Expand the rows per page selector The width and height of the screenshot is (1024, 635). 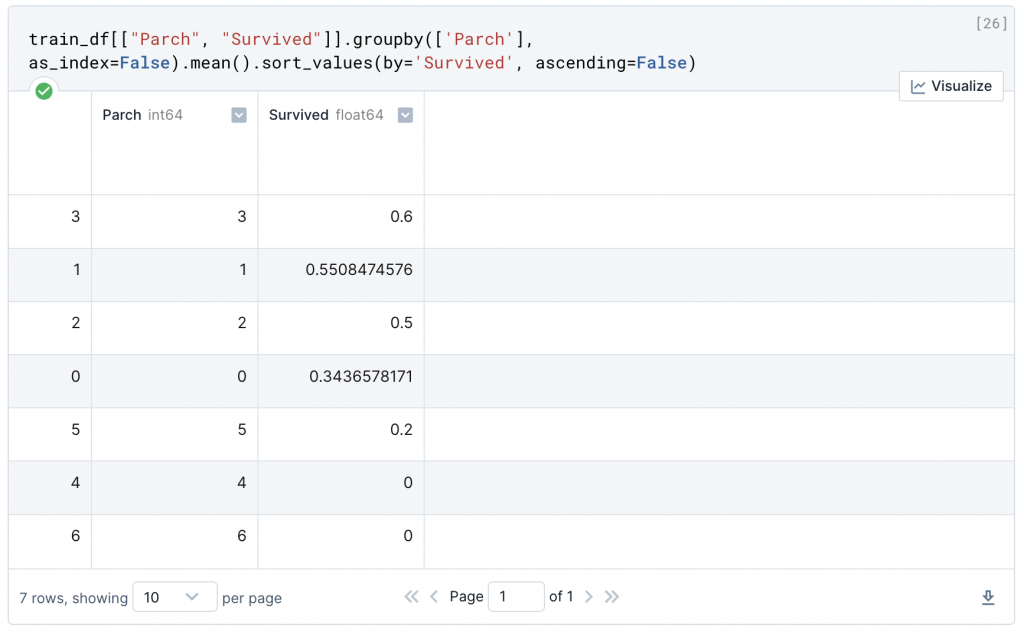[174, 597]
